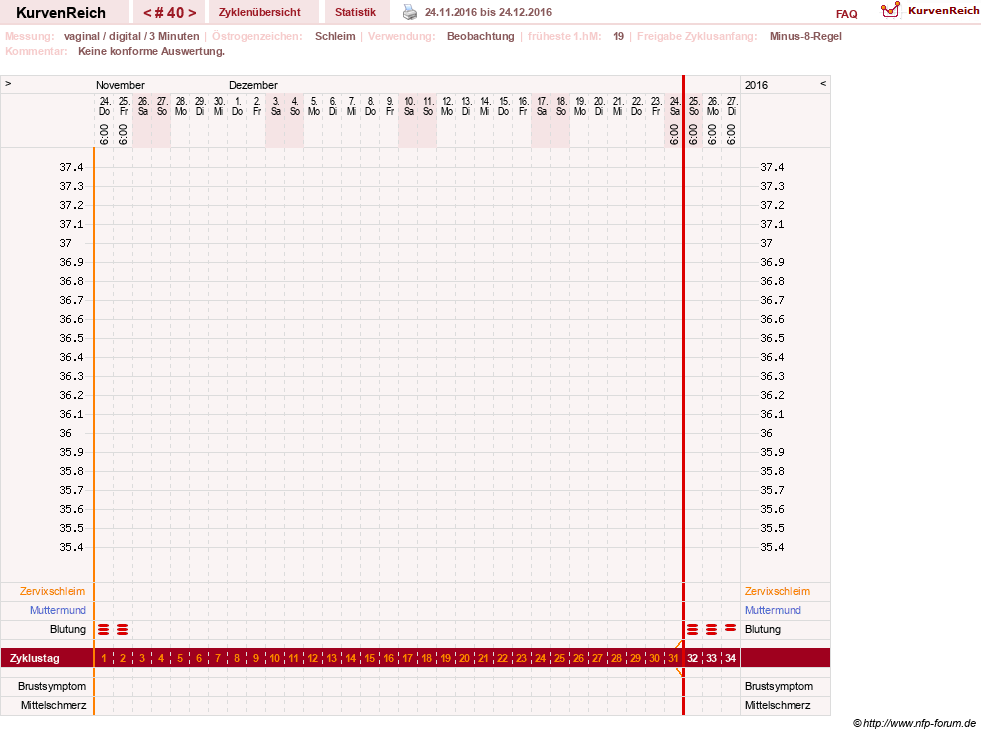Image resolution: width=981 pixels, height=735 pixels.
Task: Go to next cycle via right chevron
Action: coord(192,13)
